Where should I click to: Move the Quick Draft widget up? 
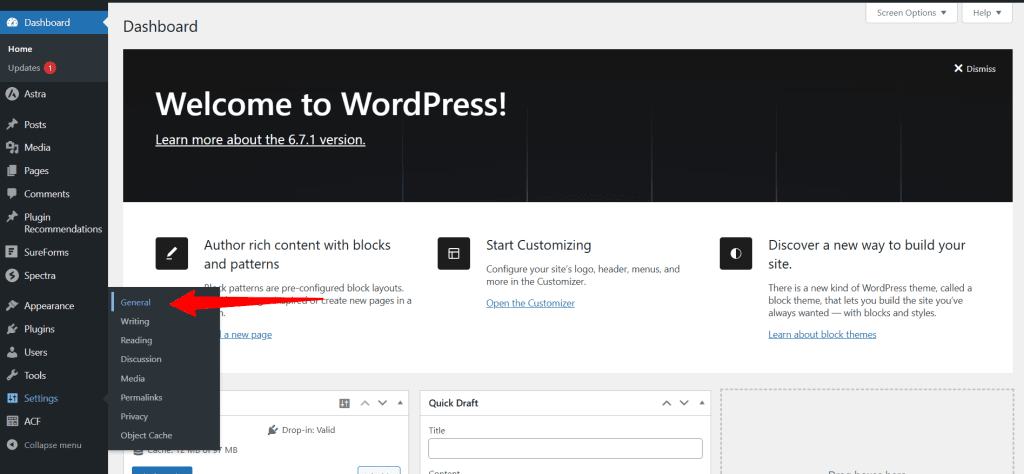[x=666, y=403]
